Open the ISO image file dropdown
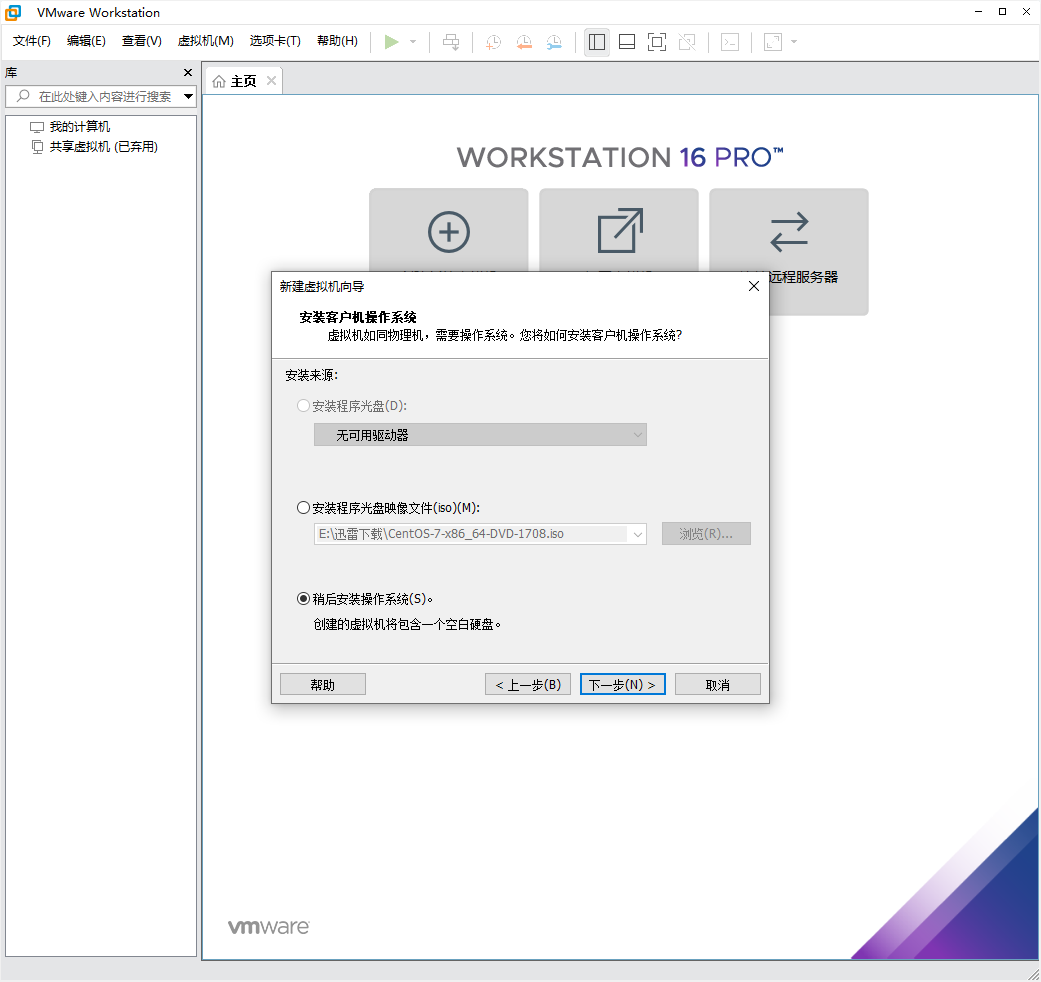This screenshot has width=1041, height=982. [638, 533]
